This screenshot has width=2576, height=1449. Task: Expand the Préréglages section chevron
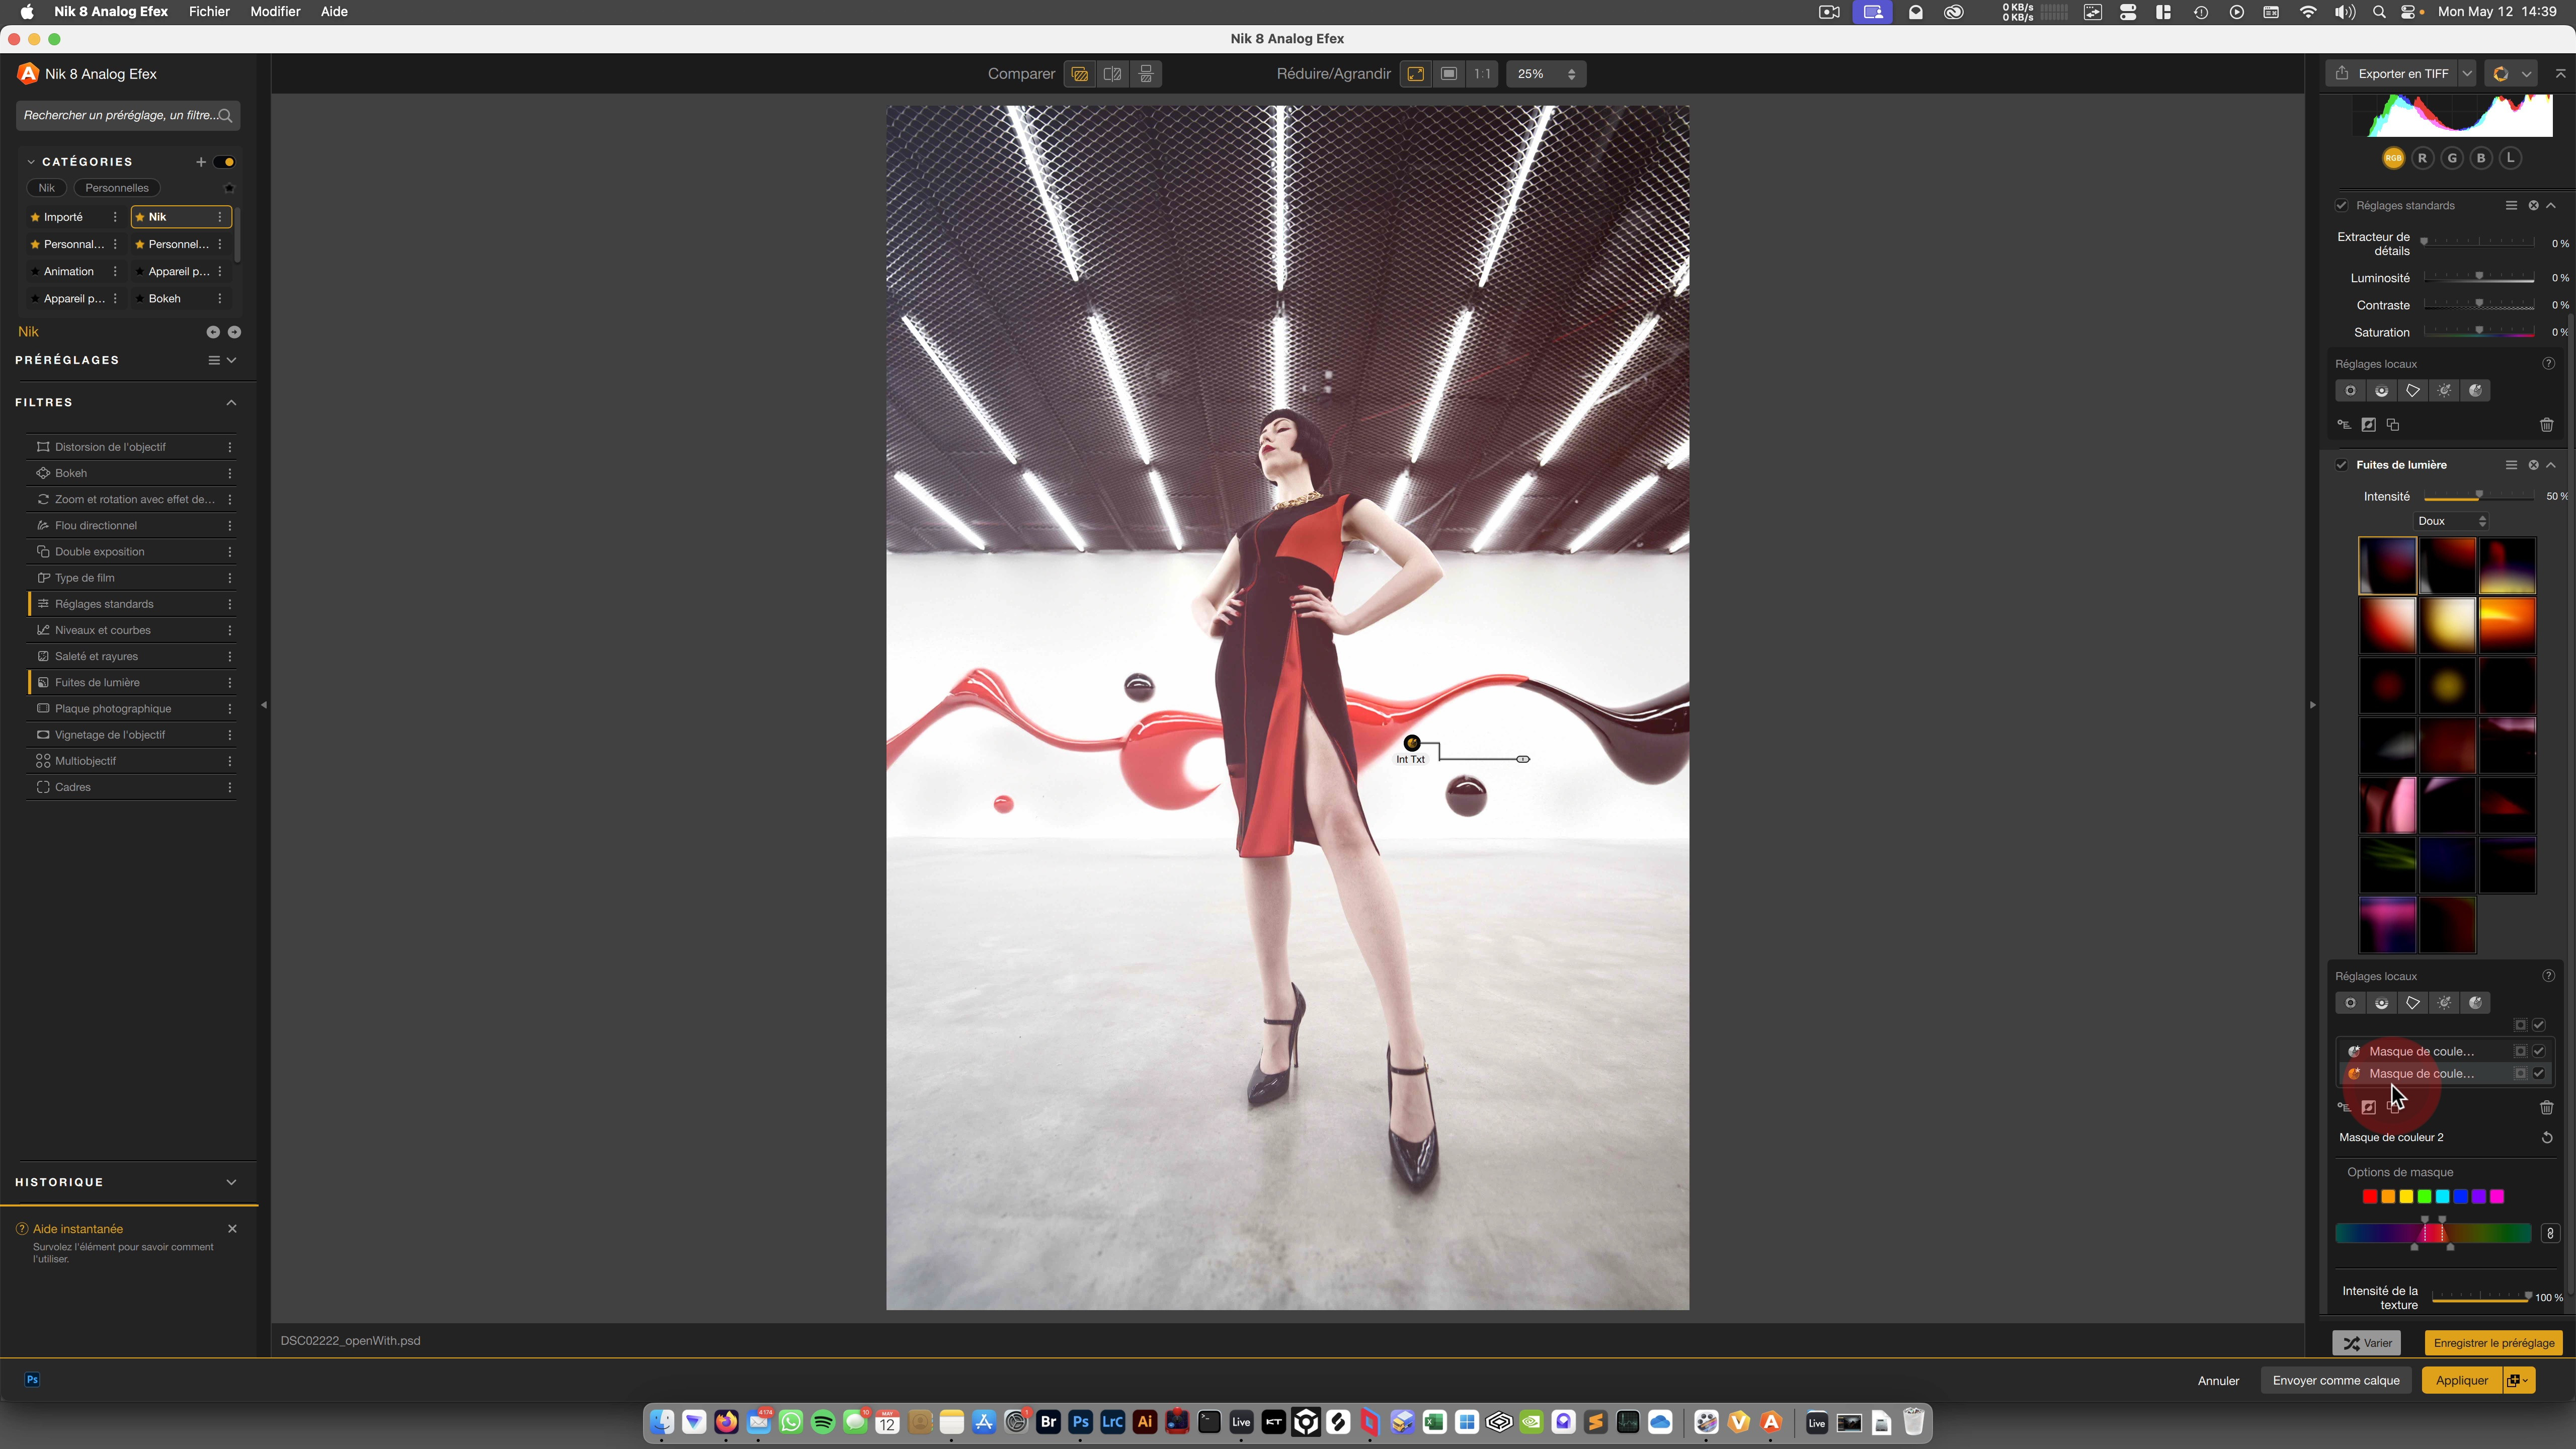[231, 360]
